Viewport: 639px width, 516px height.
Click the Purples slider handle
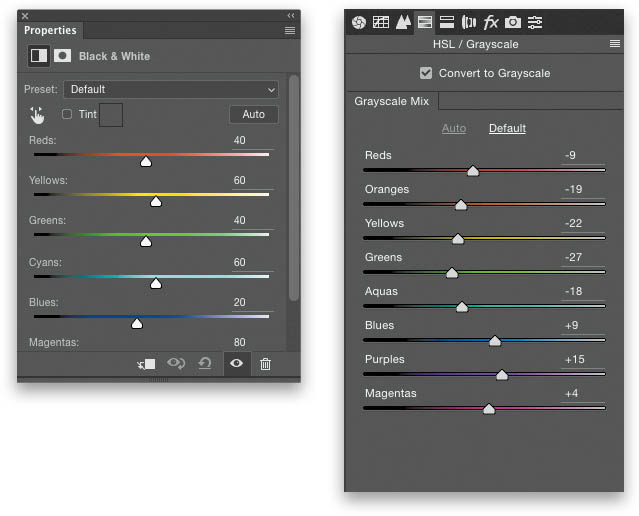[x=502, y=375]
